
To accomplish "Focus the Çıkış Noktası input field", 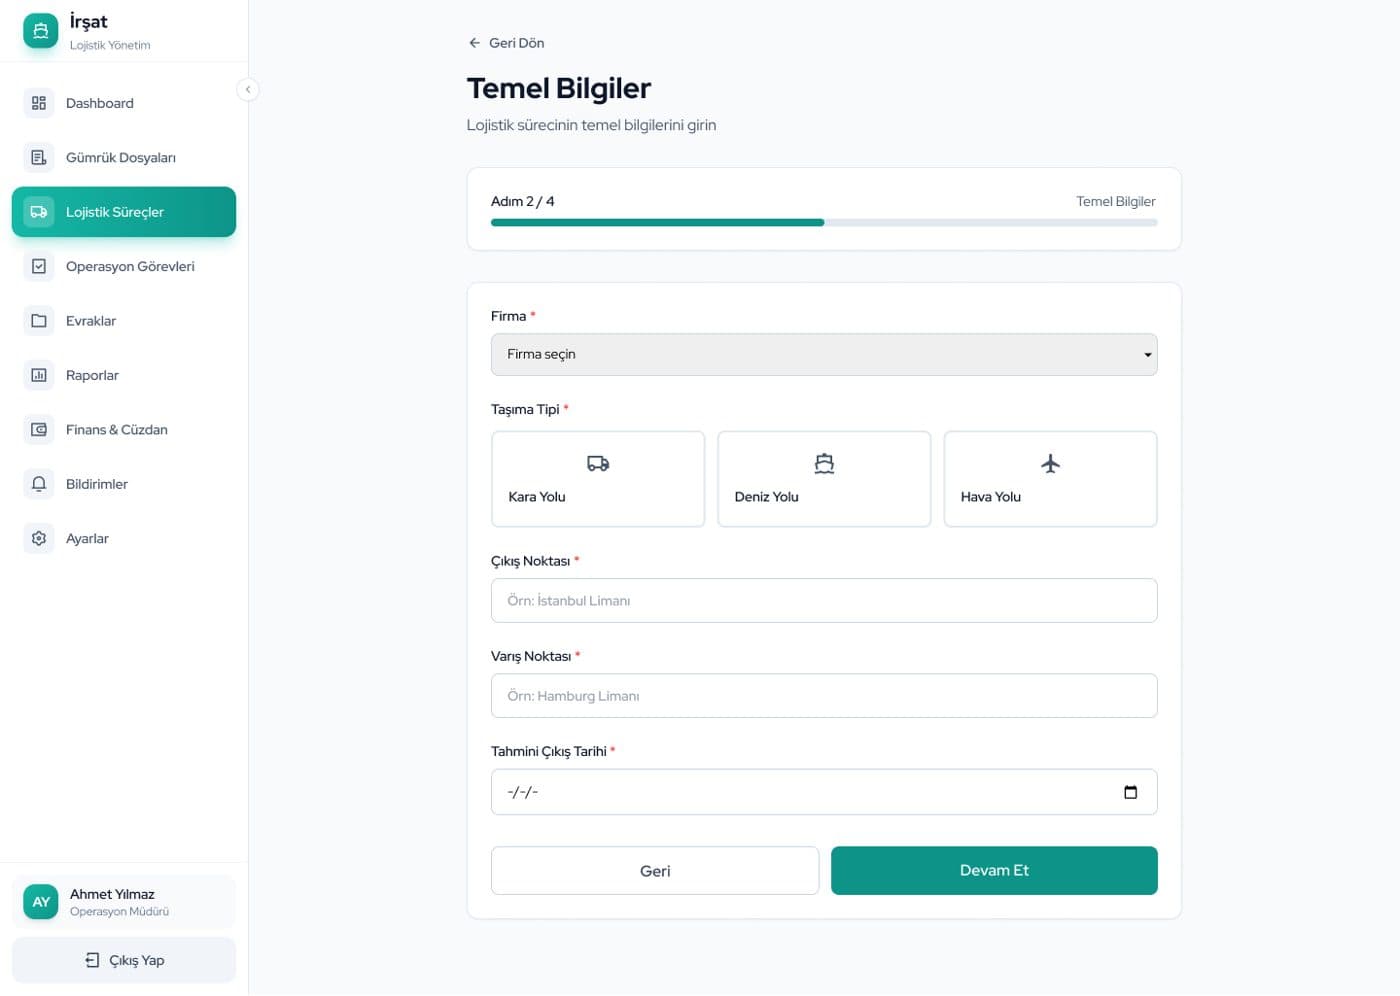I will [824, 600].
